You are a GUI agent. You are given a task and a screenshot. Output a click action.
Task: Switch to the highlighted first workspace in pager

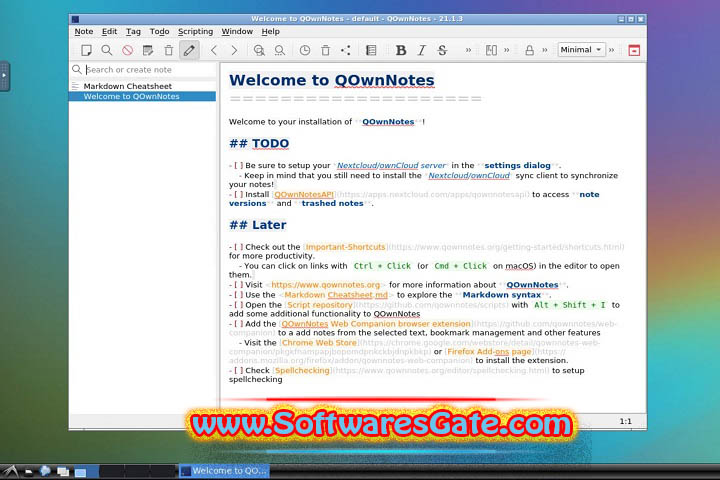(86, 472)
